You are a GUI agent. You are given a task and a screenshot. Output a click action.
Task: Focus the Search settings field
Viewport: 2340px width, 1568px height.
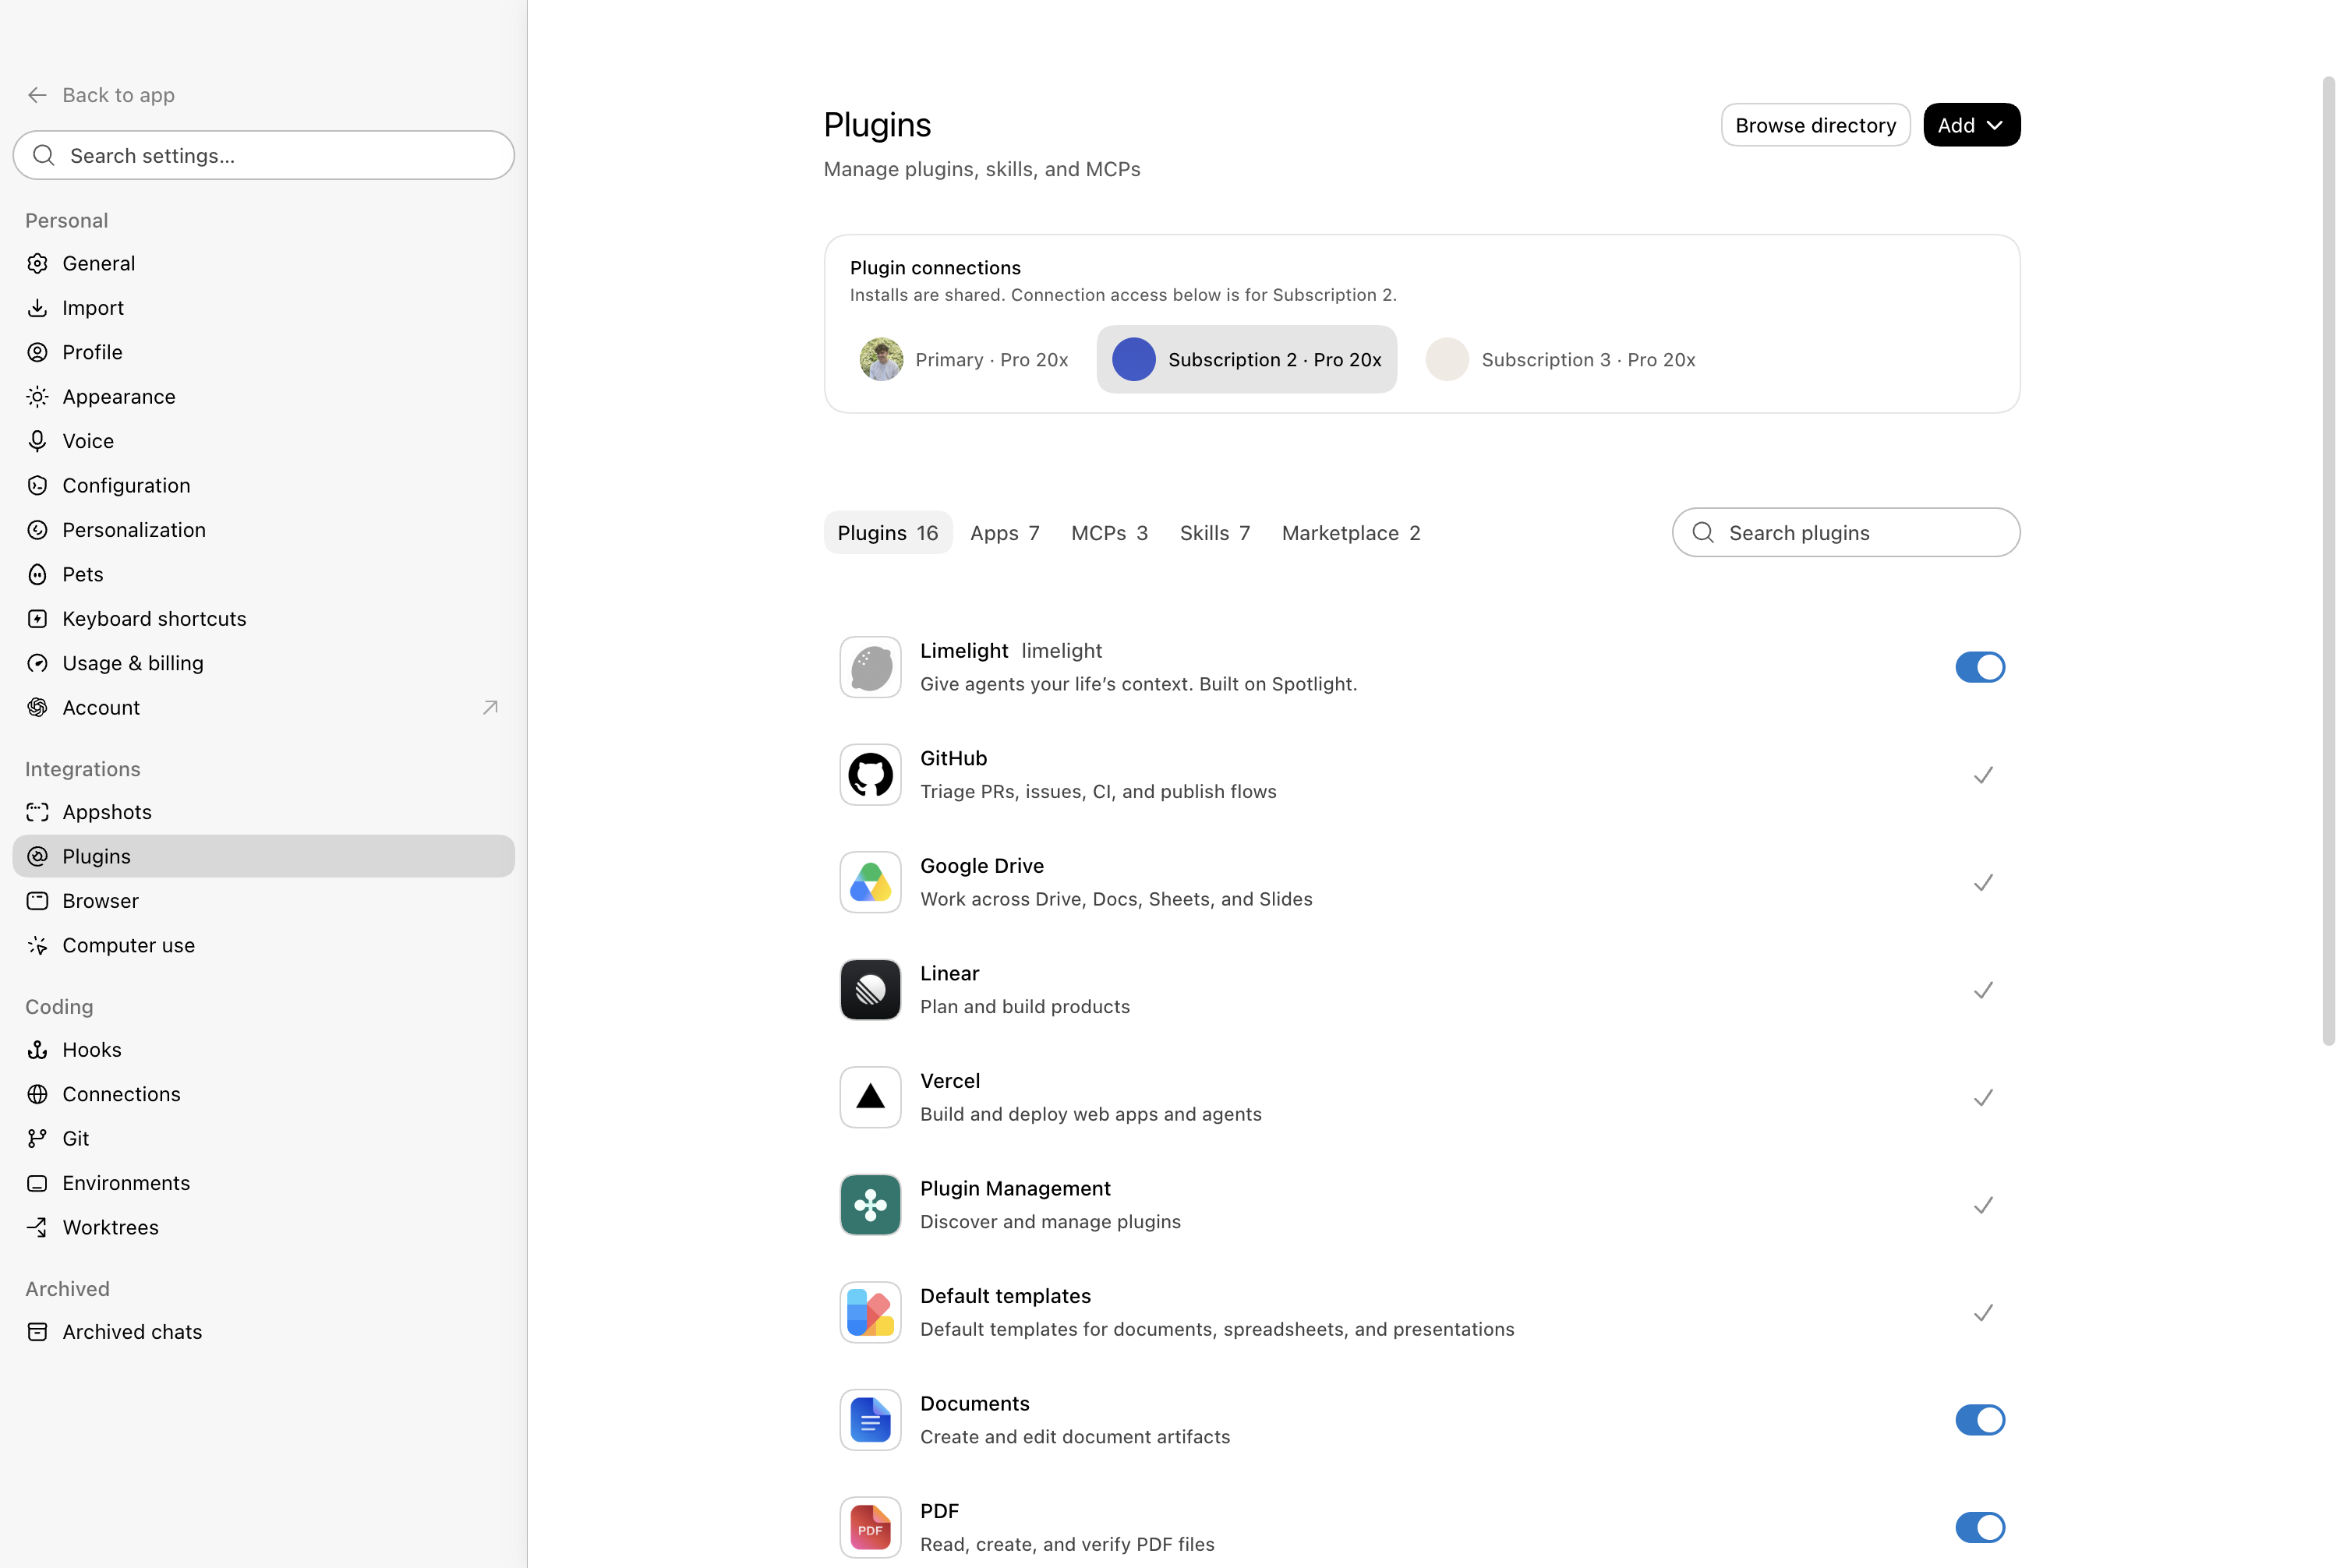(264, 155)
